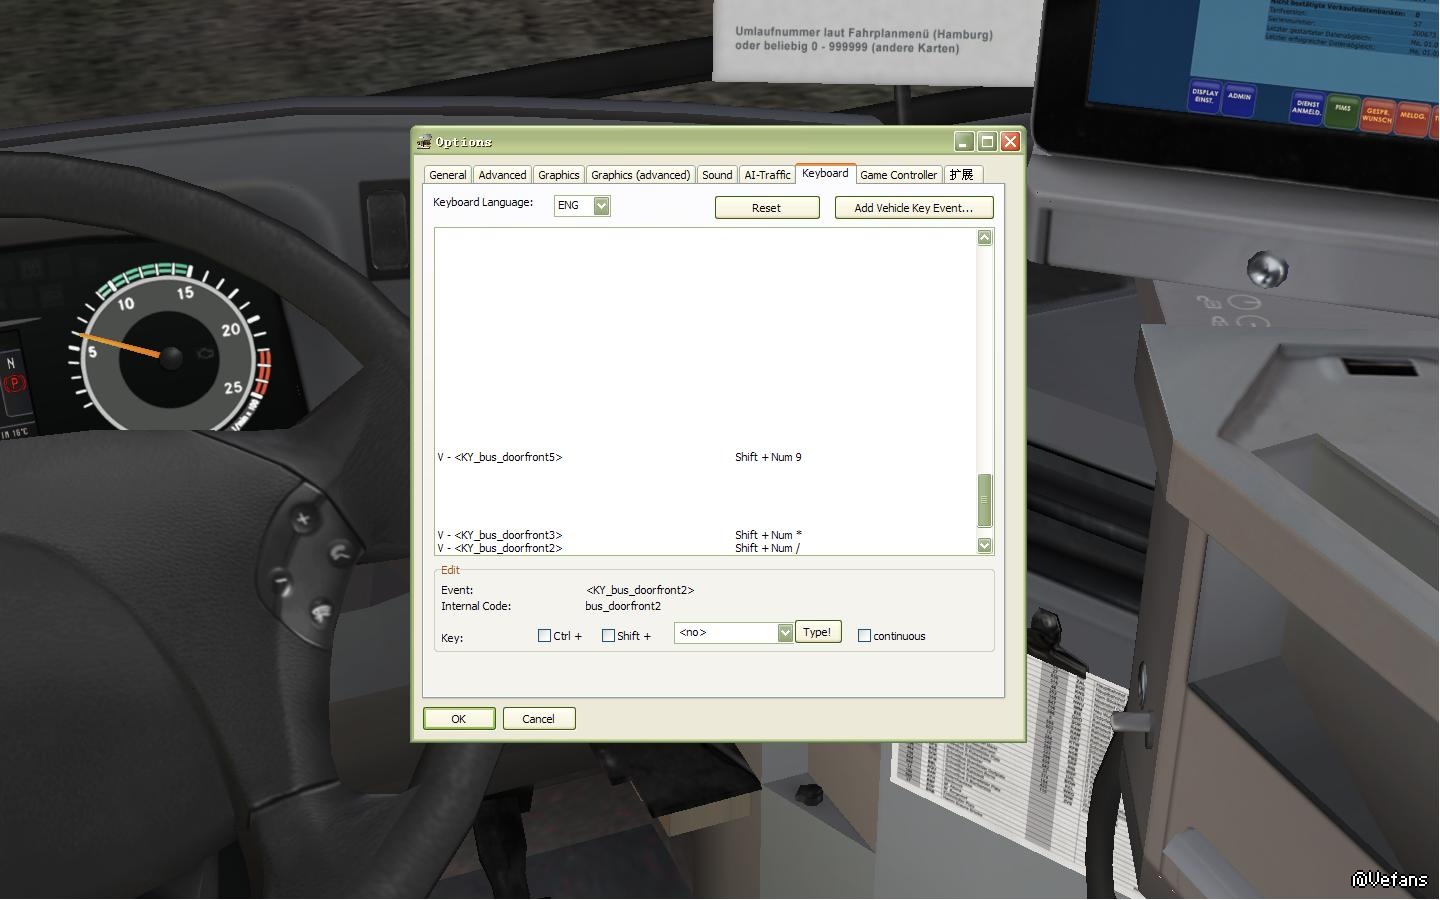Click the Cancel button
Image resolution: width=1440 pixels, height=900 pixels.
coord(538,719)
